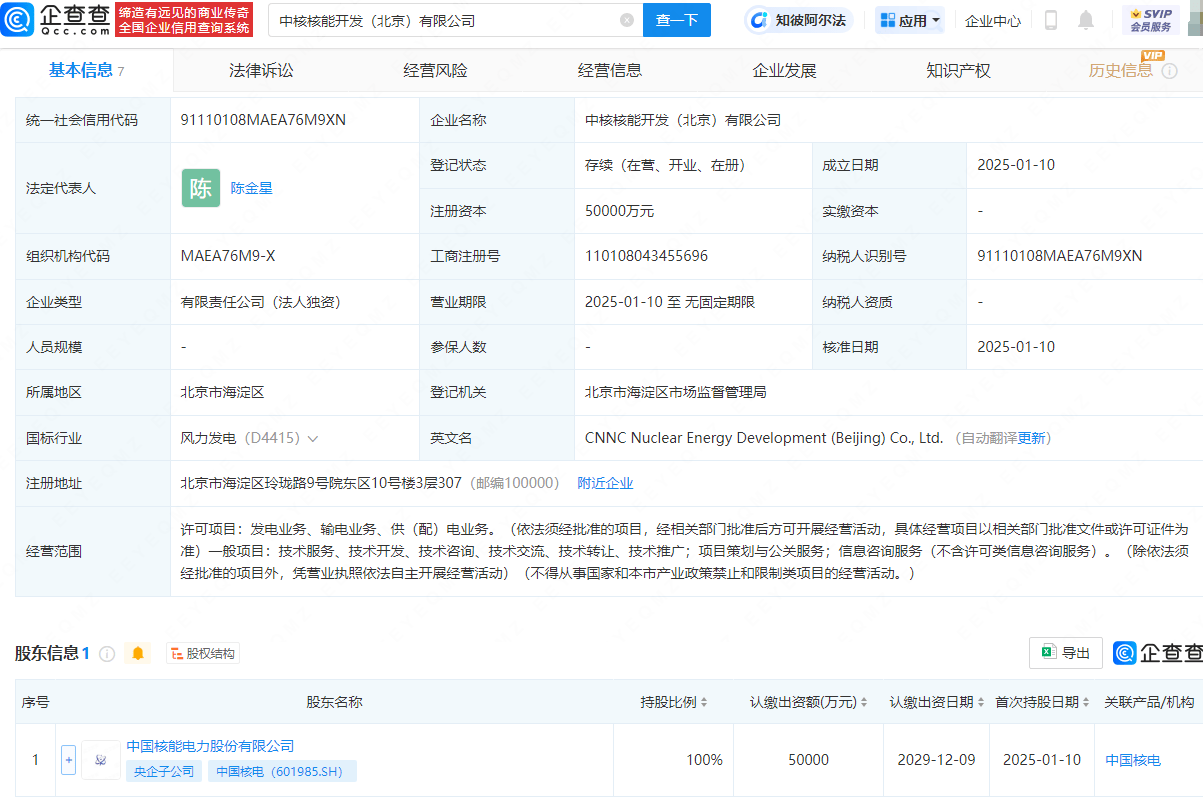1203x798 pixels.
Task: Open shareholder 中国核能电力股份有限公司 link
Action: [x=210, y=746]
